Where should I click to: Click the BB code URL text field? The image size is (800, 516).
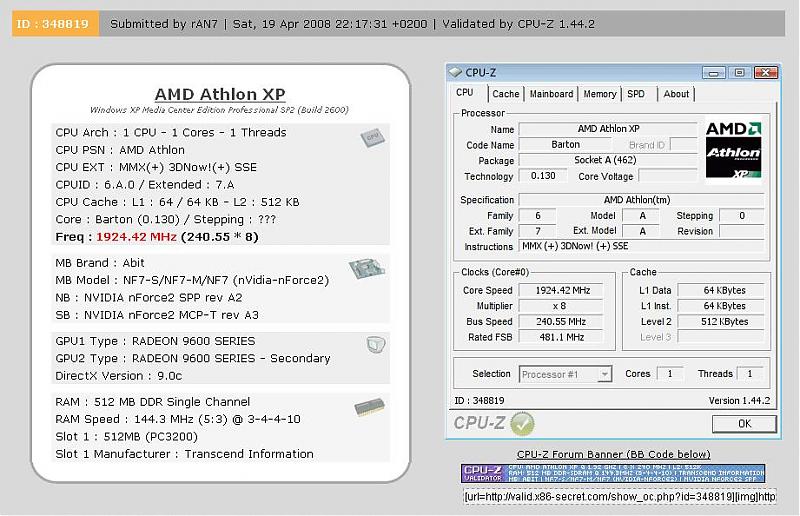(x=620, y=496)
